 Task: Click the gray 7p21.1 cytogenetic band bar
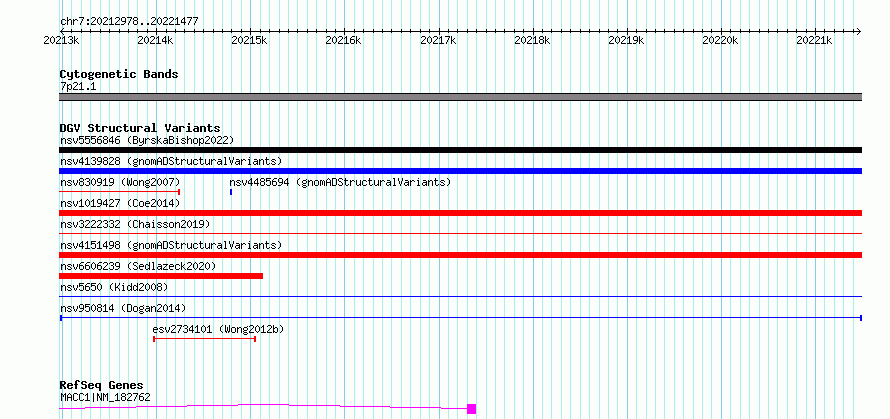460,97
